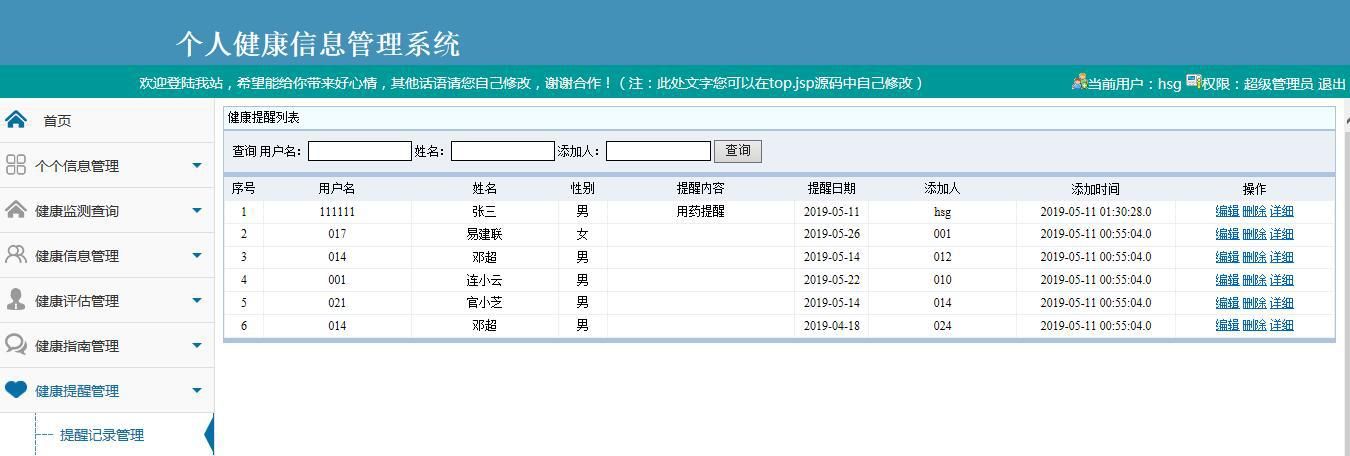Select the 提醒记录管理 submenu entry
The height and width of the screenshot is (456, 1350).
point(102,435)
